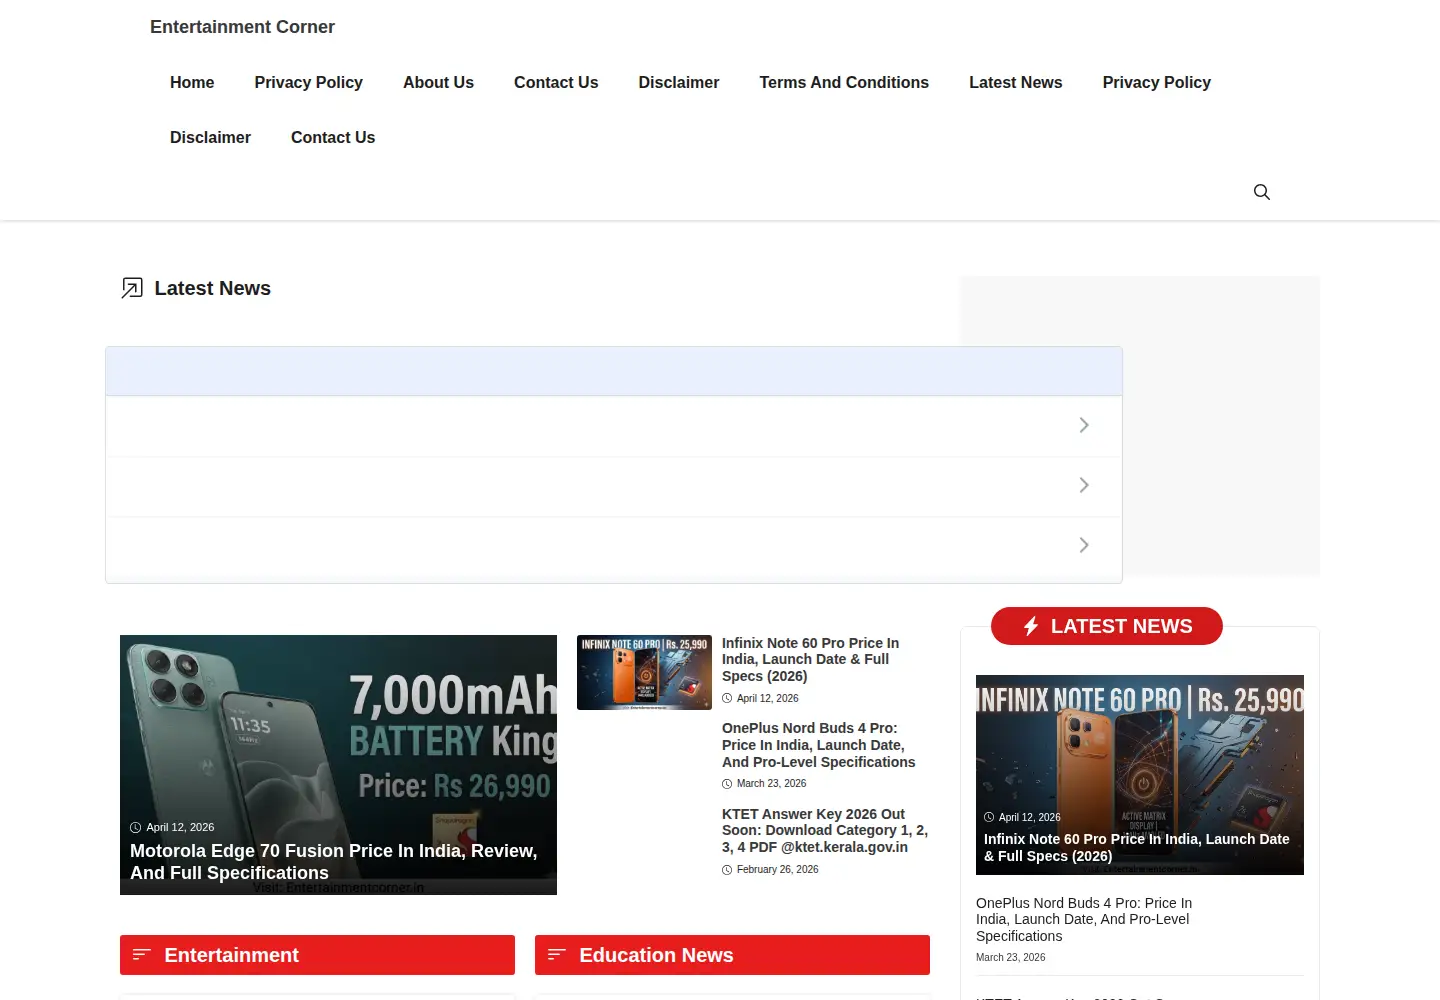Open Disclaimer beside Terms And Conditions
Viewport: 1440px width, 1000px height.
pos(679,82)
